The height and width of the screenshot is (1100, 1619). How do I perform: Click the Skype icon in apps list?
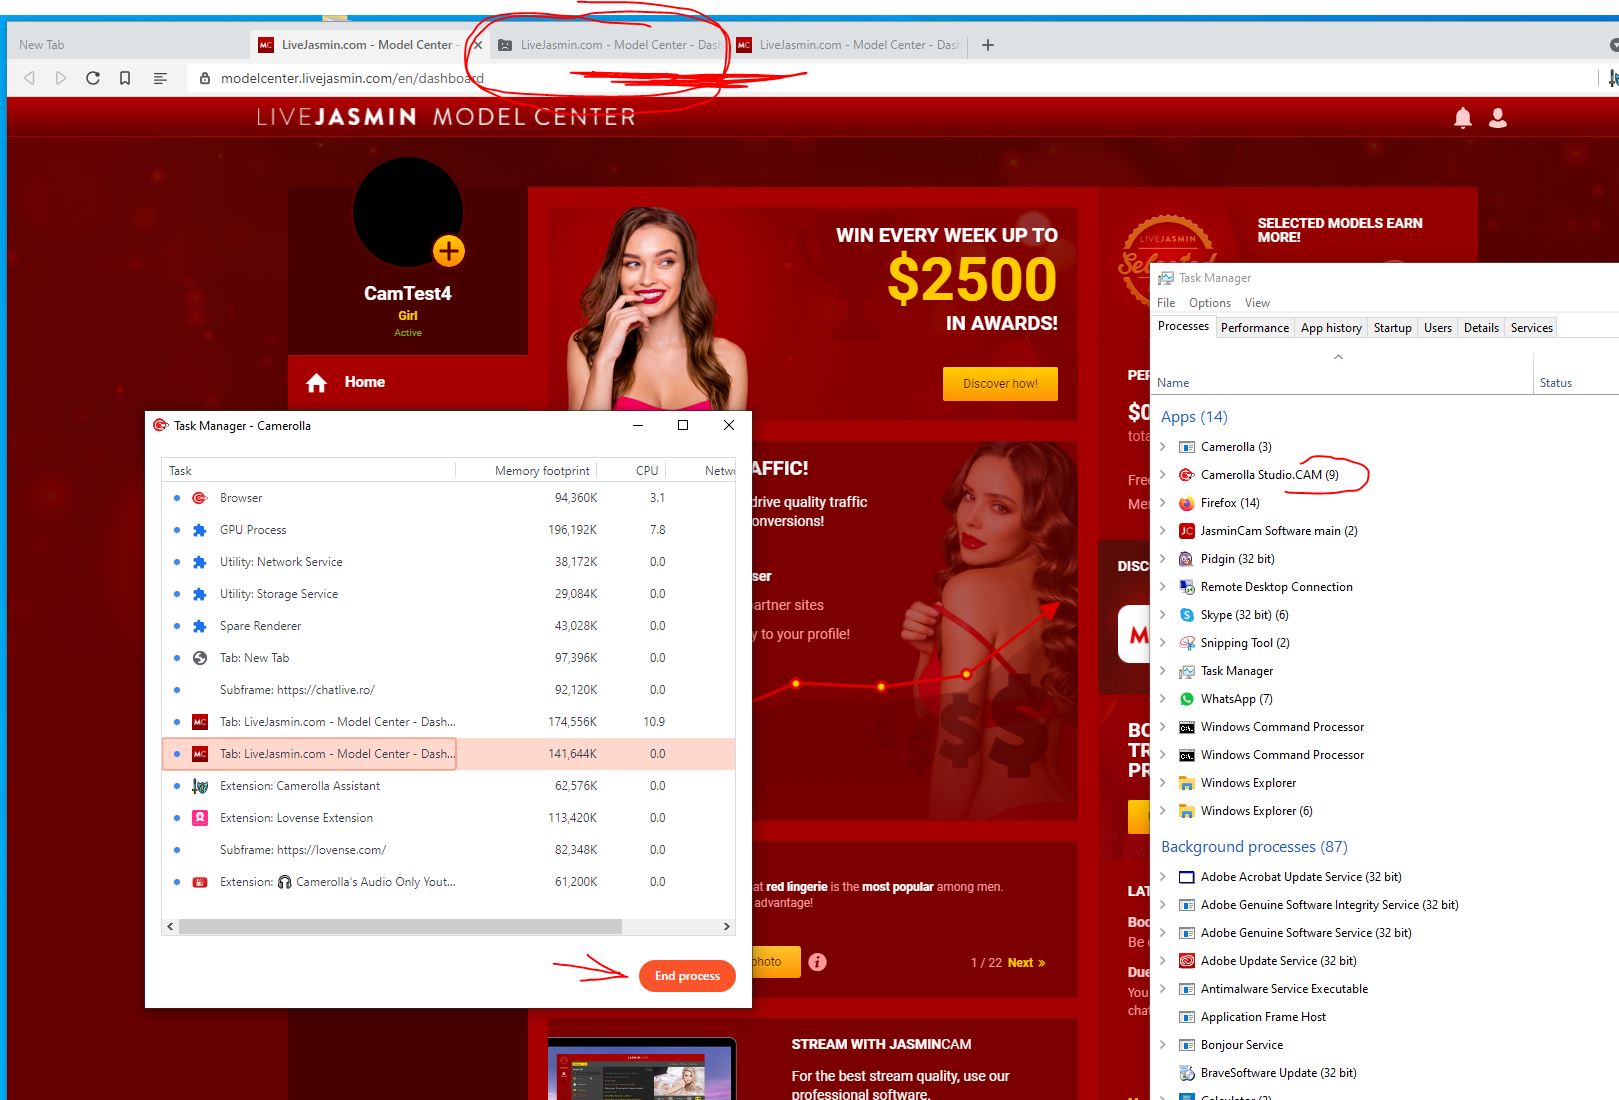[1187, 615]
